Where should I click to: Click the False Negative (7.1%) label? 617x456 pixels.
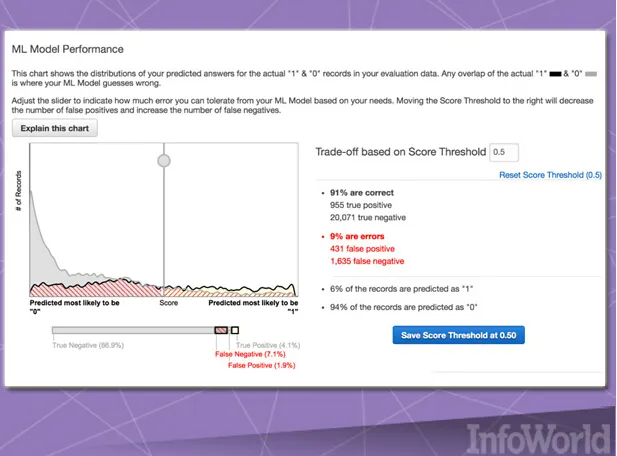point(251,354)
